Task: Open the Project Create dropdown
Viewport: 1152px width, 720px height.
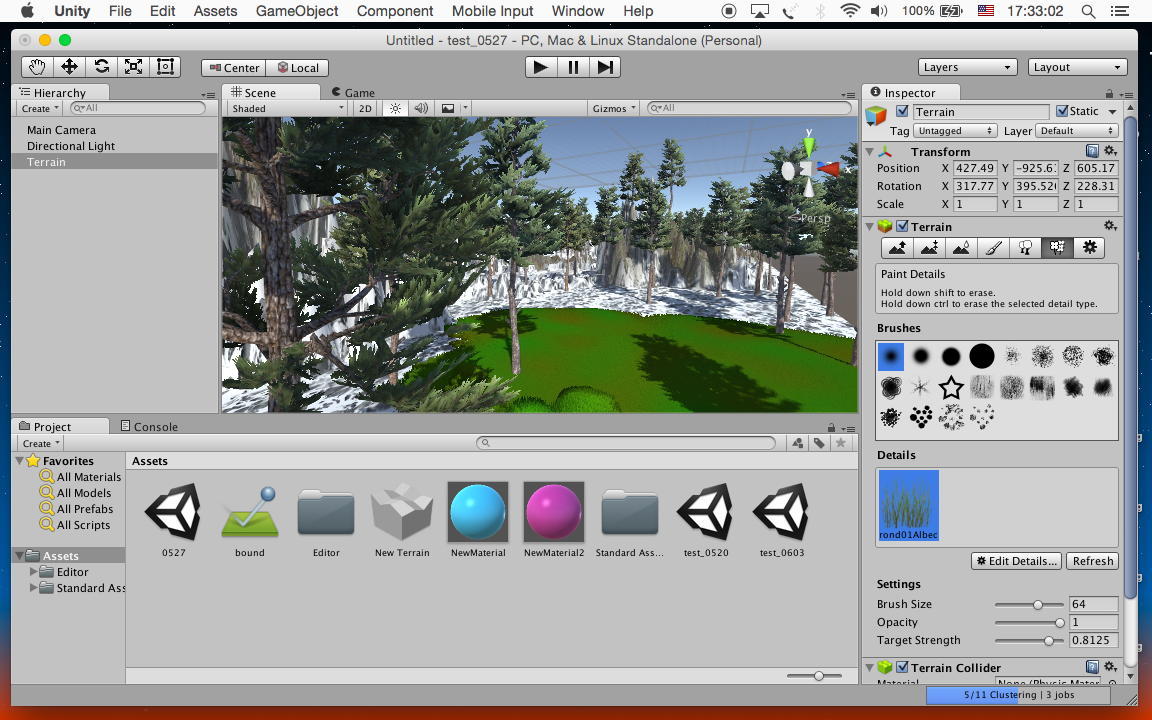Action: pyautogui.click(x=40, y=443)
